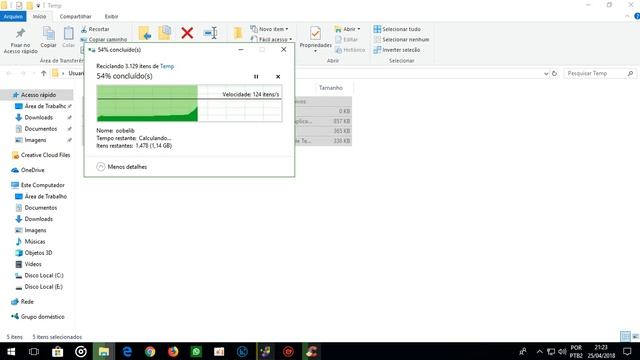Screen dimensions: 640x360
Task: Click the network icon in system tray
Action: pyautogui.click(x=551, y=351)
